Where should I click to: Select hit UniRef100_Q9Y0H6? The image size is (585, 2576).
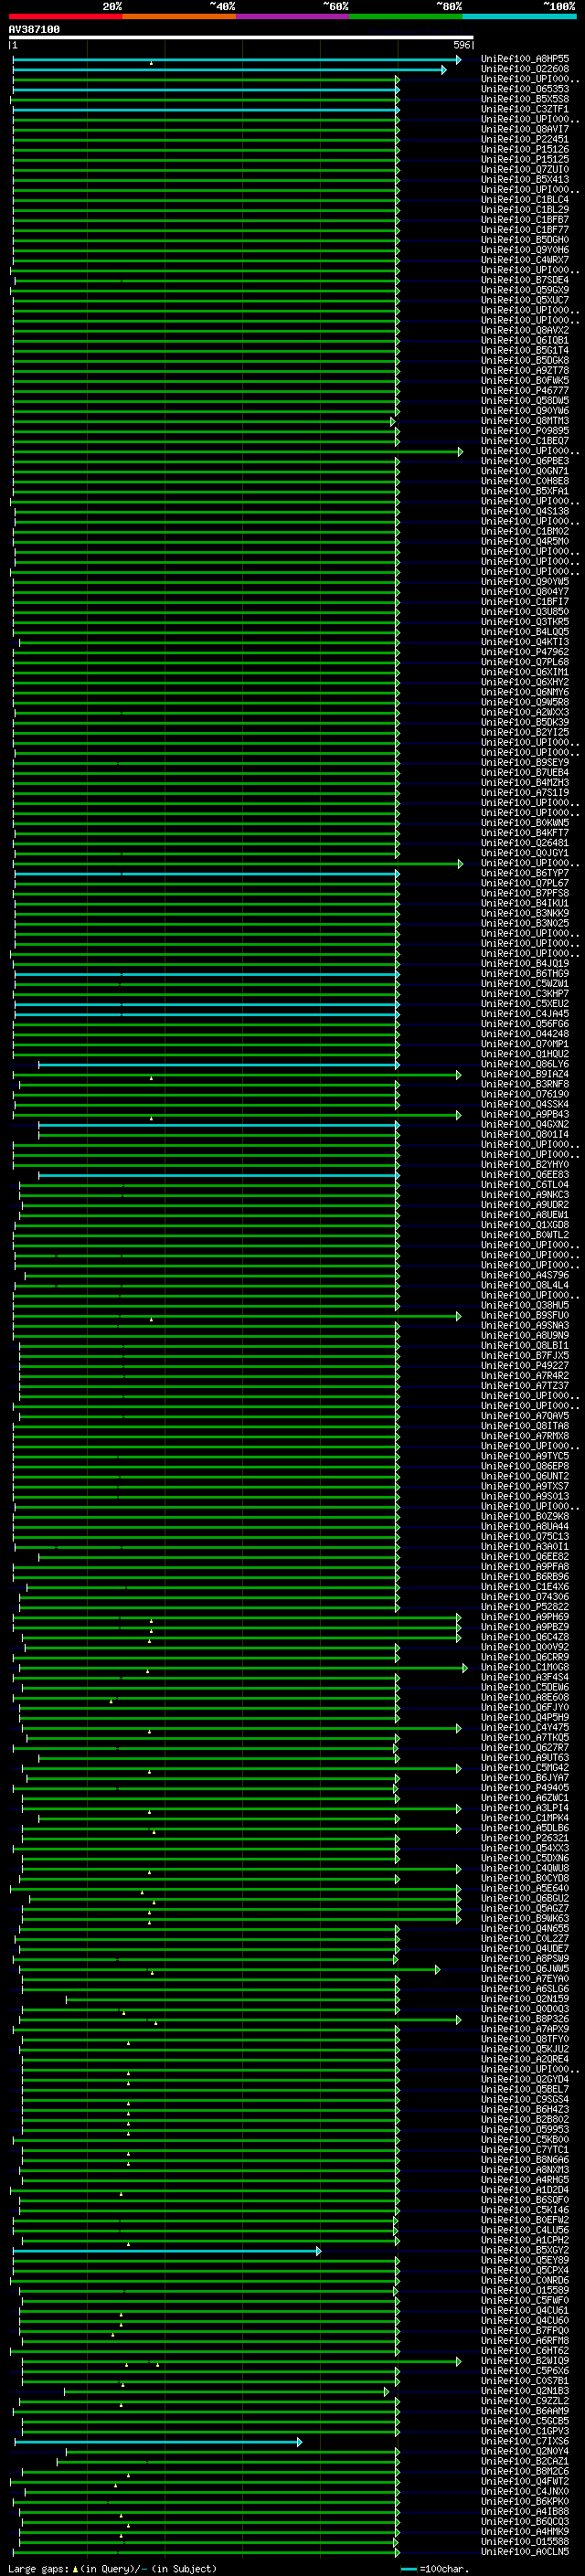525,251
